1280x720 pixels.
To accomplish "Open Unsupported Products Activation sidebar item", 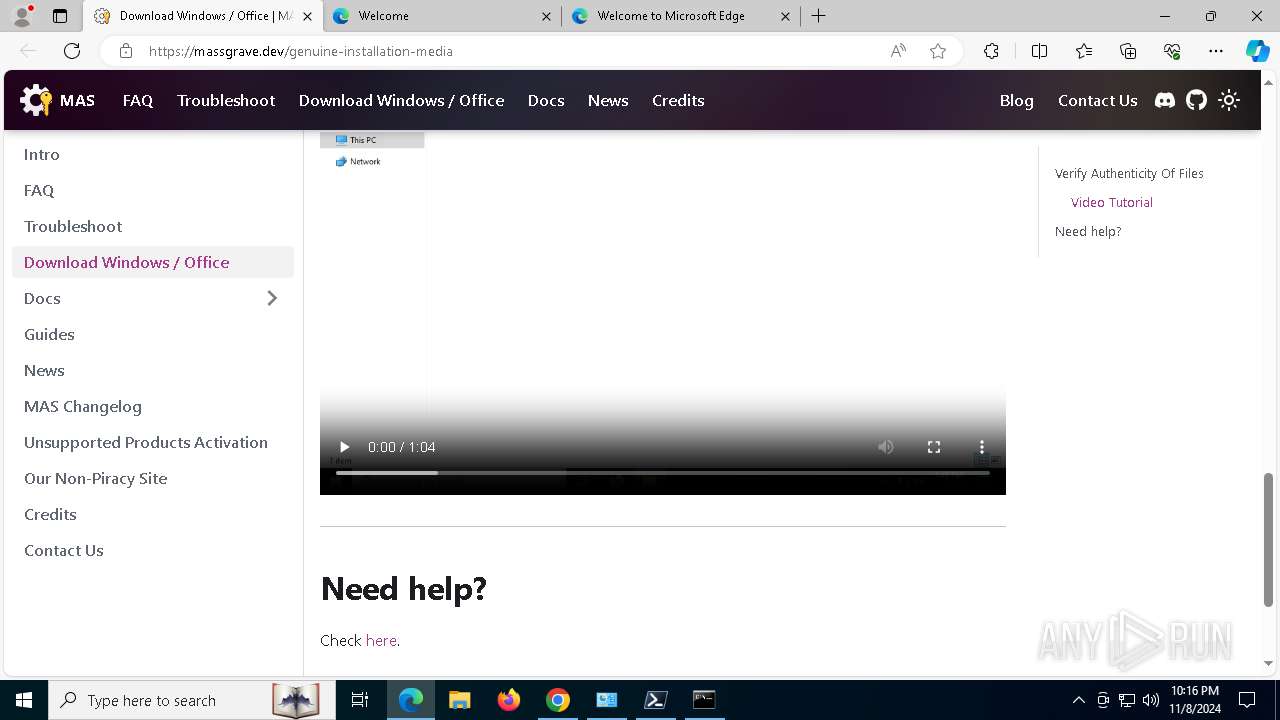I will pyautogui.click(x=153, y=442).
